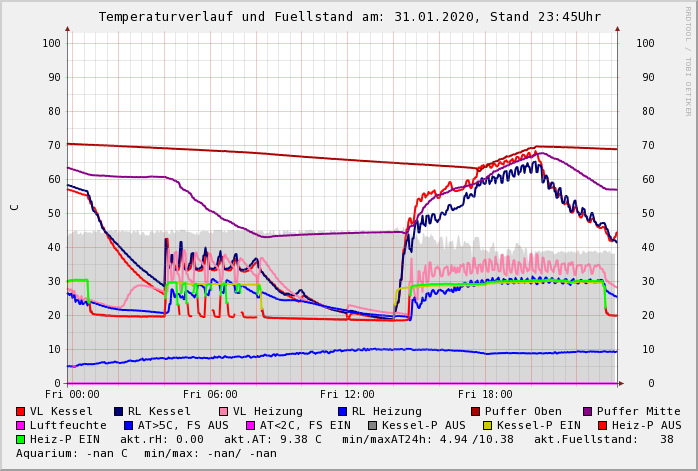The width and height of the screenshot is (698, 471).
Task: Select the purple Puffer Mitte swatch
Action: click(588, 411)
